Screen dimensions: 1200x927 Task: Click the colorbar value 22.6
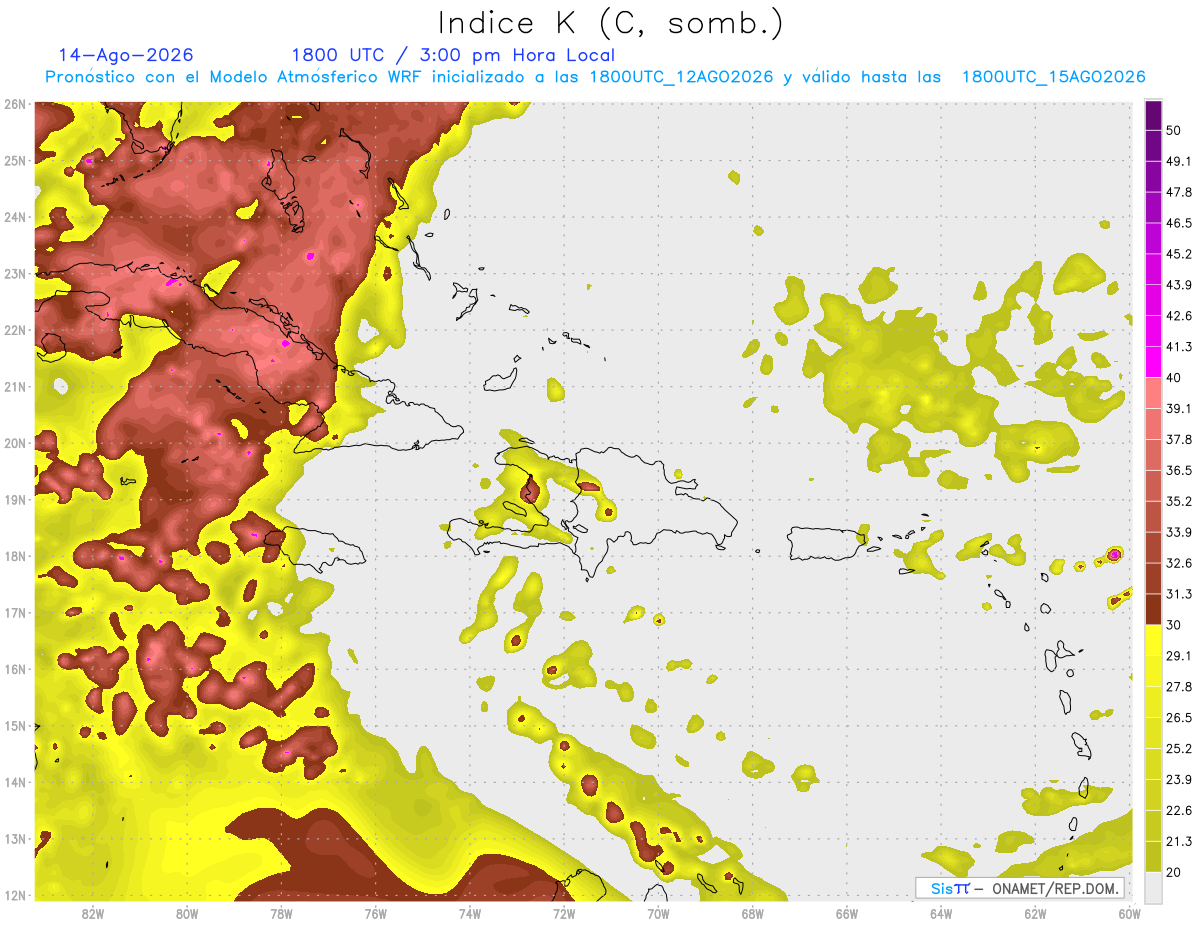[x=1179, y=811]
